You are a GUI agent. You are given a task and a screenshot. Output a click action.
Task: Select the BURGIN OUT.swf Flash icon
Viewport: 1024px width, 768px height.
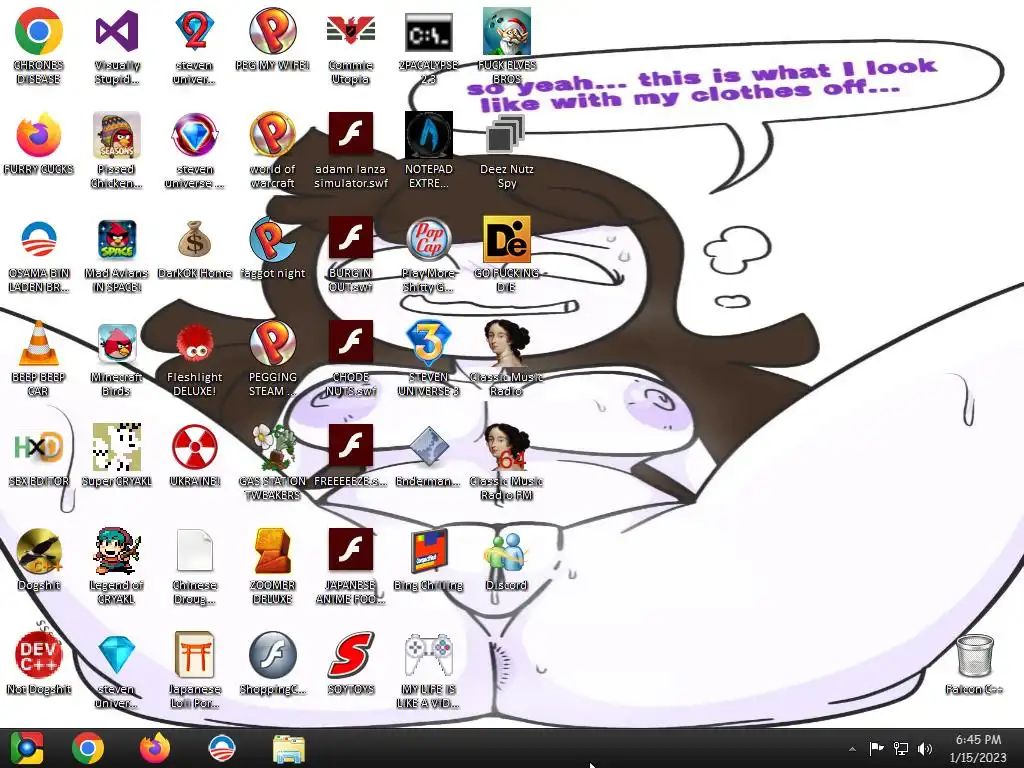(351, 239)
